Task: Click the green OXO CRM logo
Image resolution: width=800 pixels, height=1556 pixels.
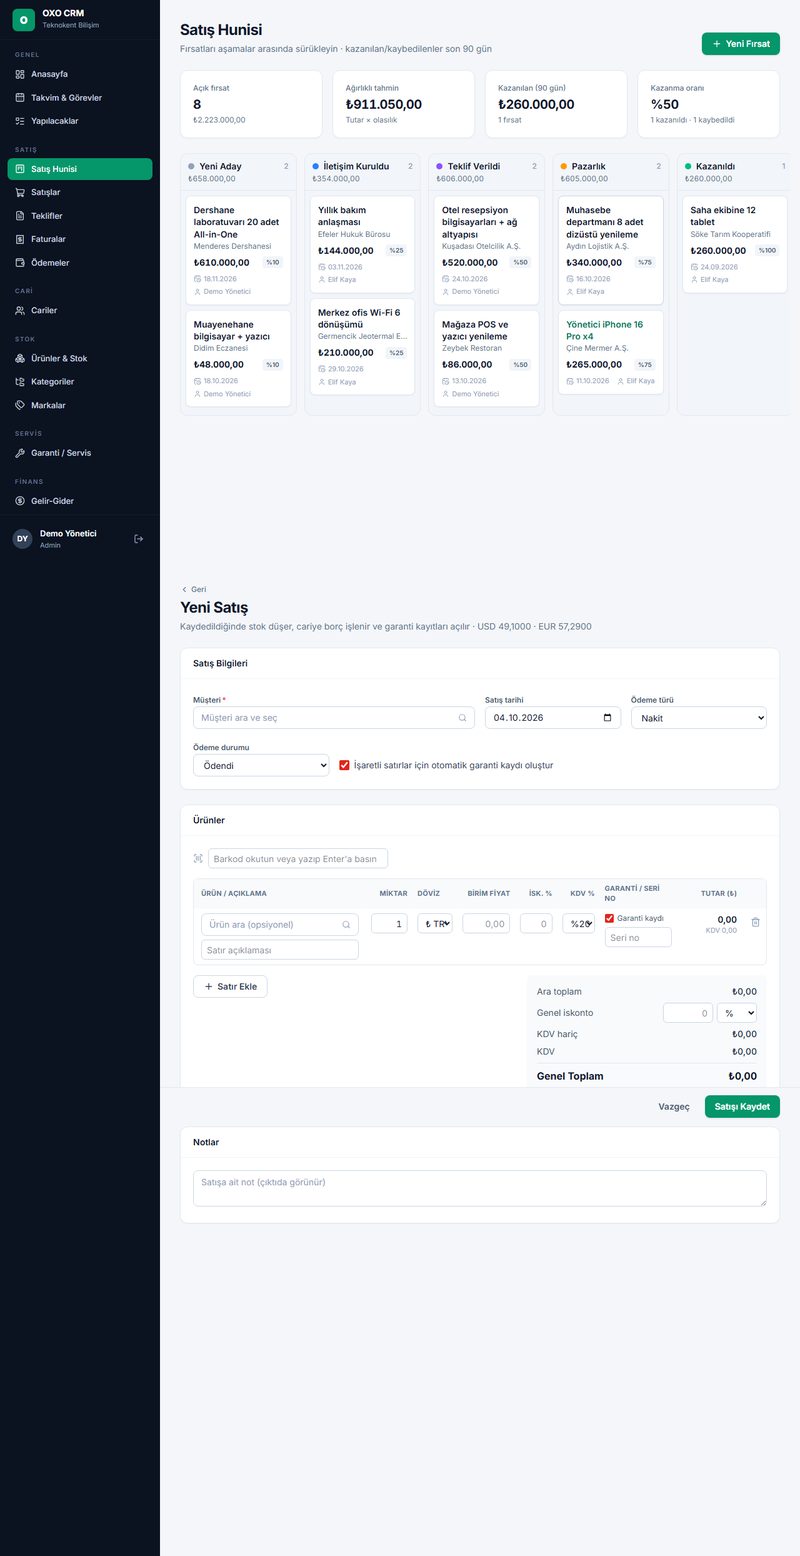Action: 23,20
